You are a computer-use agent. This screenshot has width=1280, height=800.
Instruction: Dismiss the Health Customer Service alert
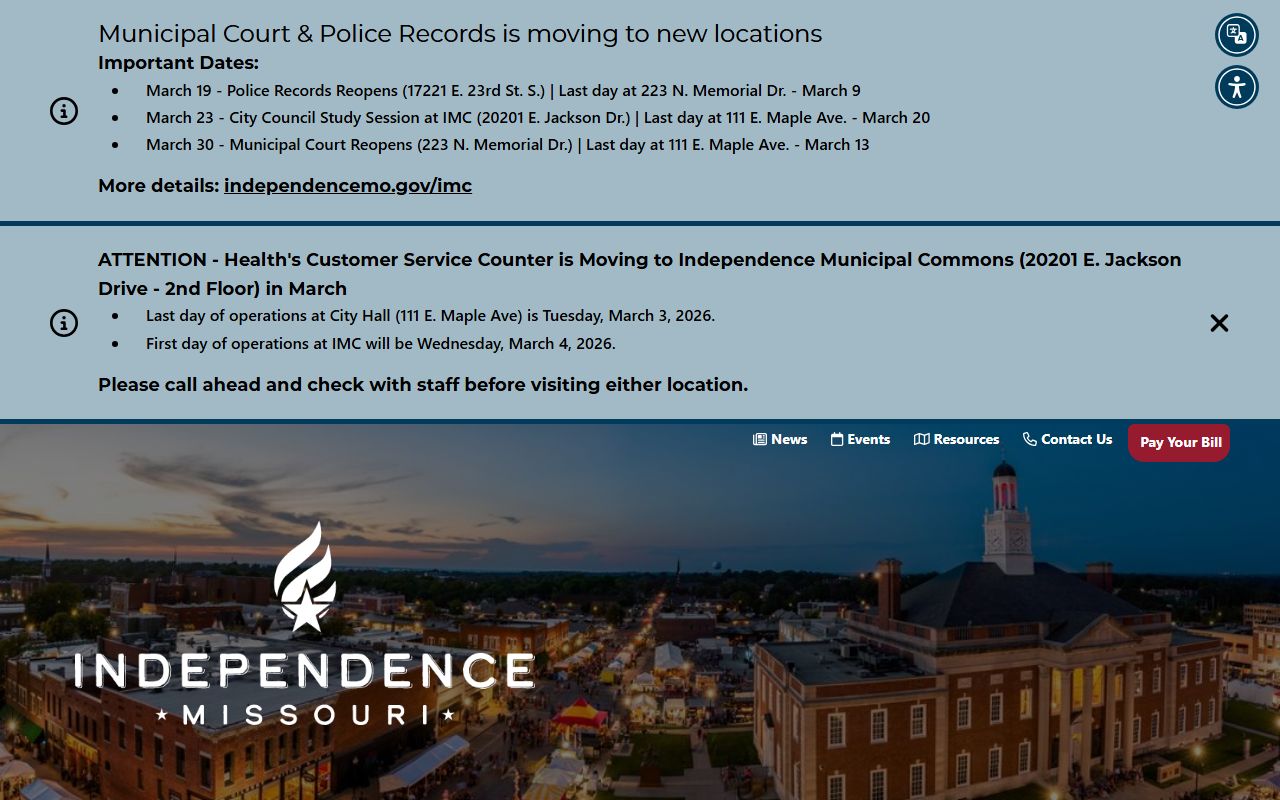pos(1219,323)
